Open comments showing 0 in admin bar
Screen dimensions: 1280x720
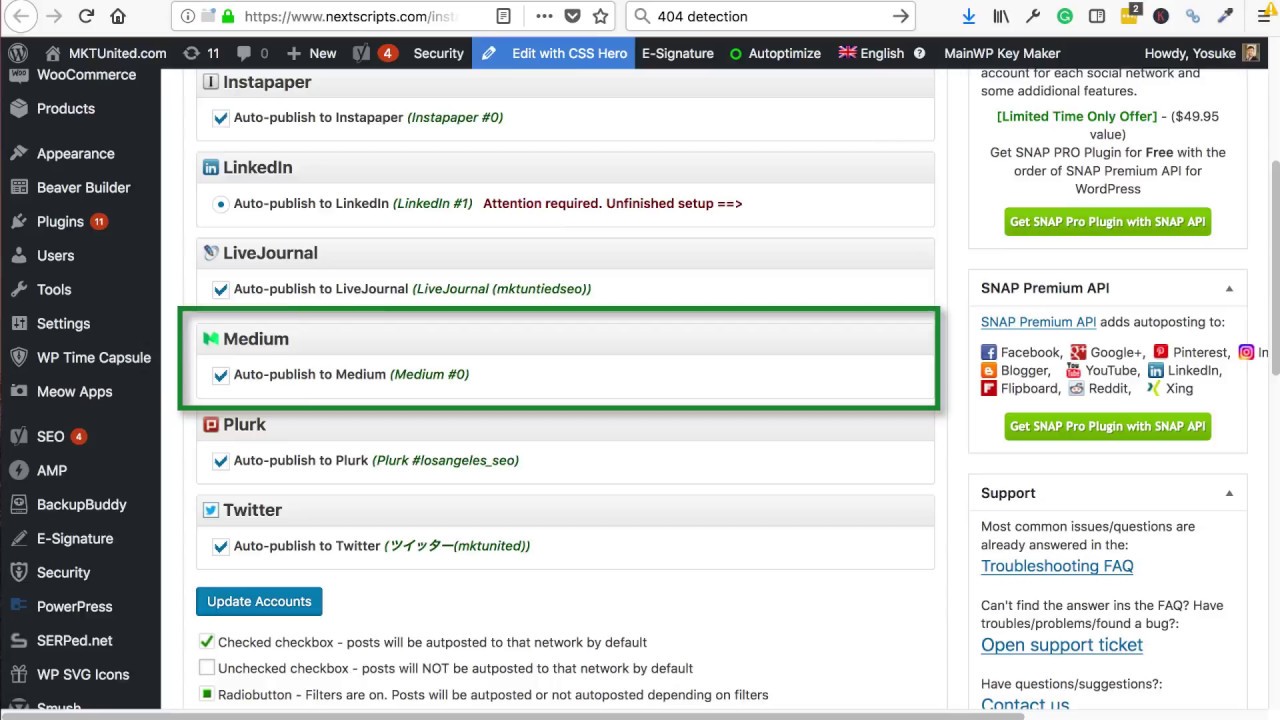point(252,53)
